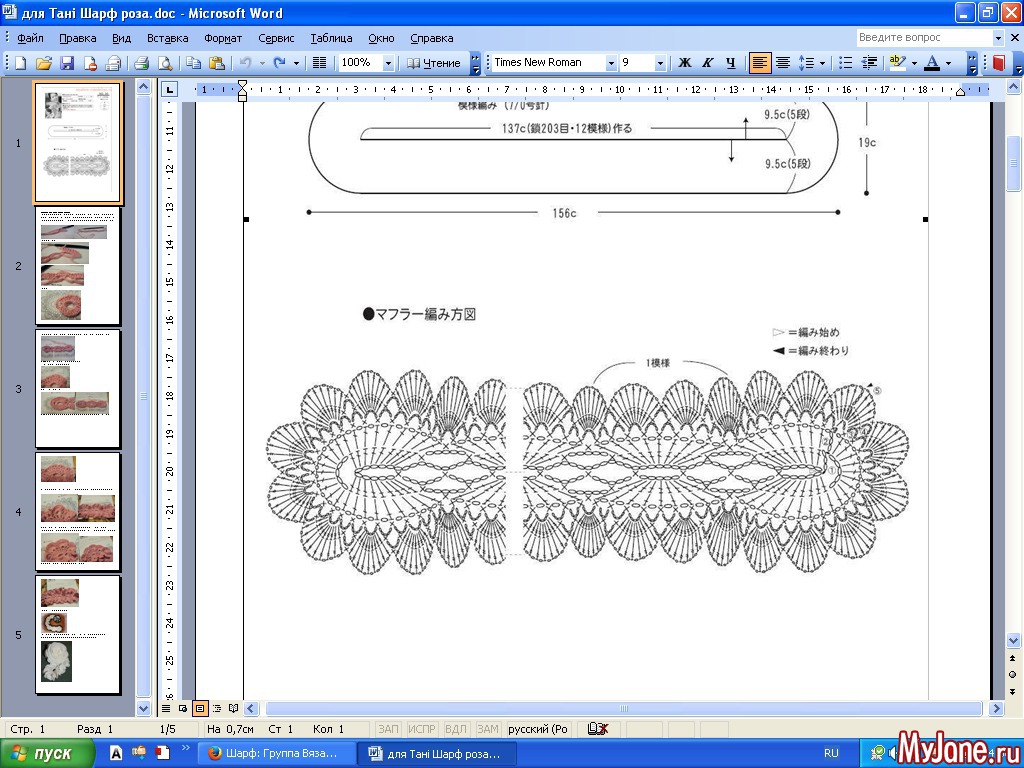The image size is (1024, 768).
Task: Select page 3 thumbnail in sidebar
Action: pyautogui.click(x=78, y=388)
